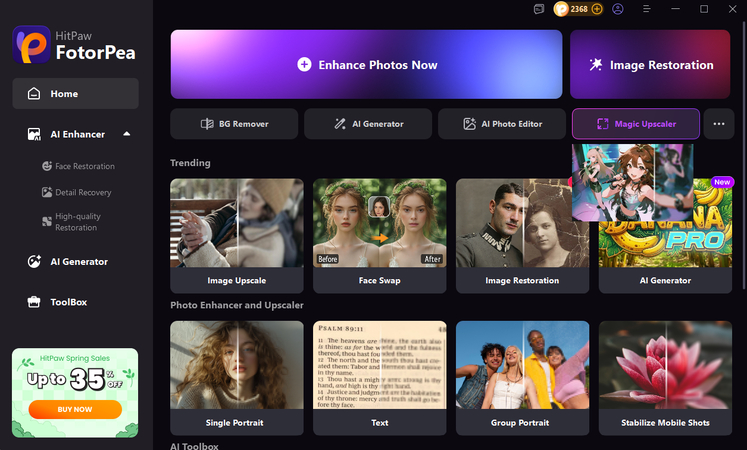Image resolution: width=747 pixels, height=450 pixels.
Task: Open the BG Remover tool
Action: (234, 124)
